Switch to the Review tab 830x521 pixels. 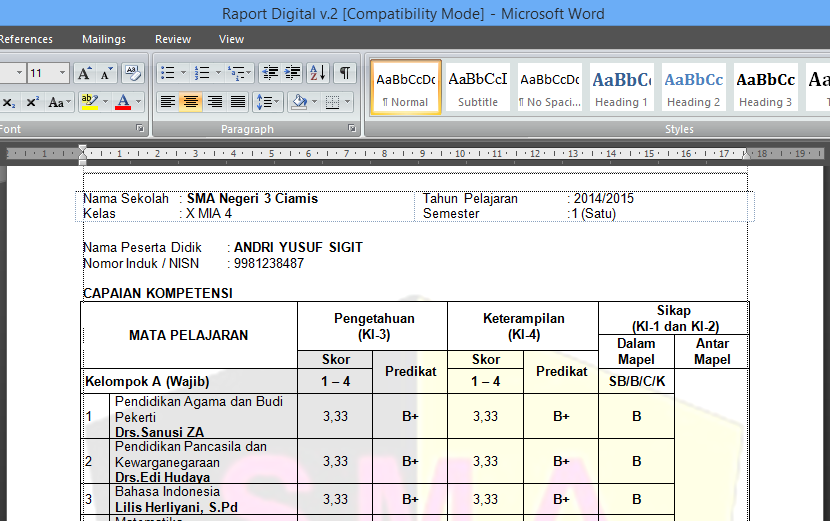point(173,39)
